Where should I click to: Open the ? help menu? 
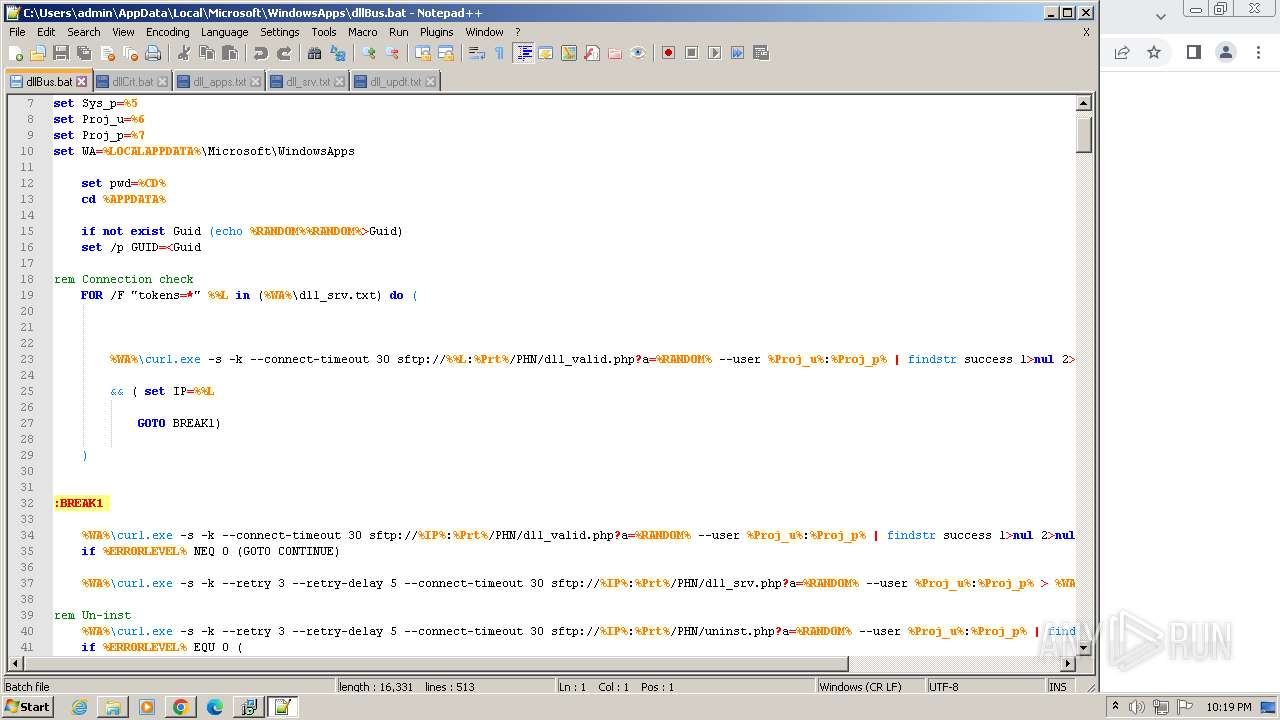tap(517, 32)
